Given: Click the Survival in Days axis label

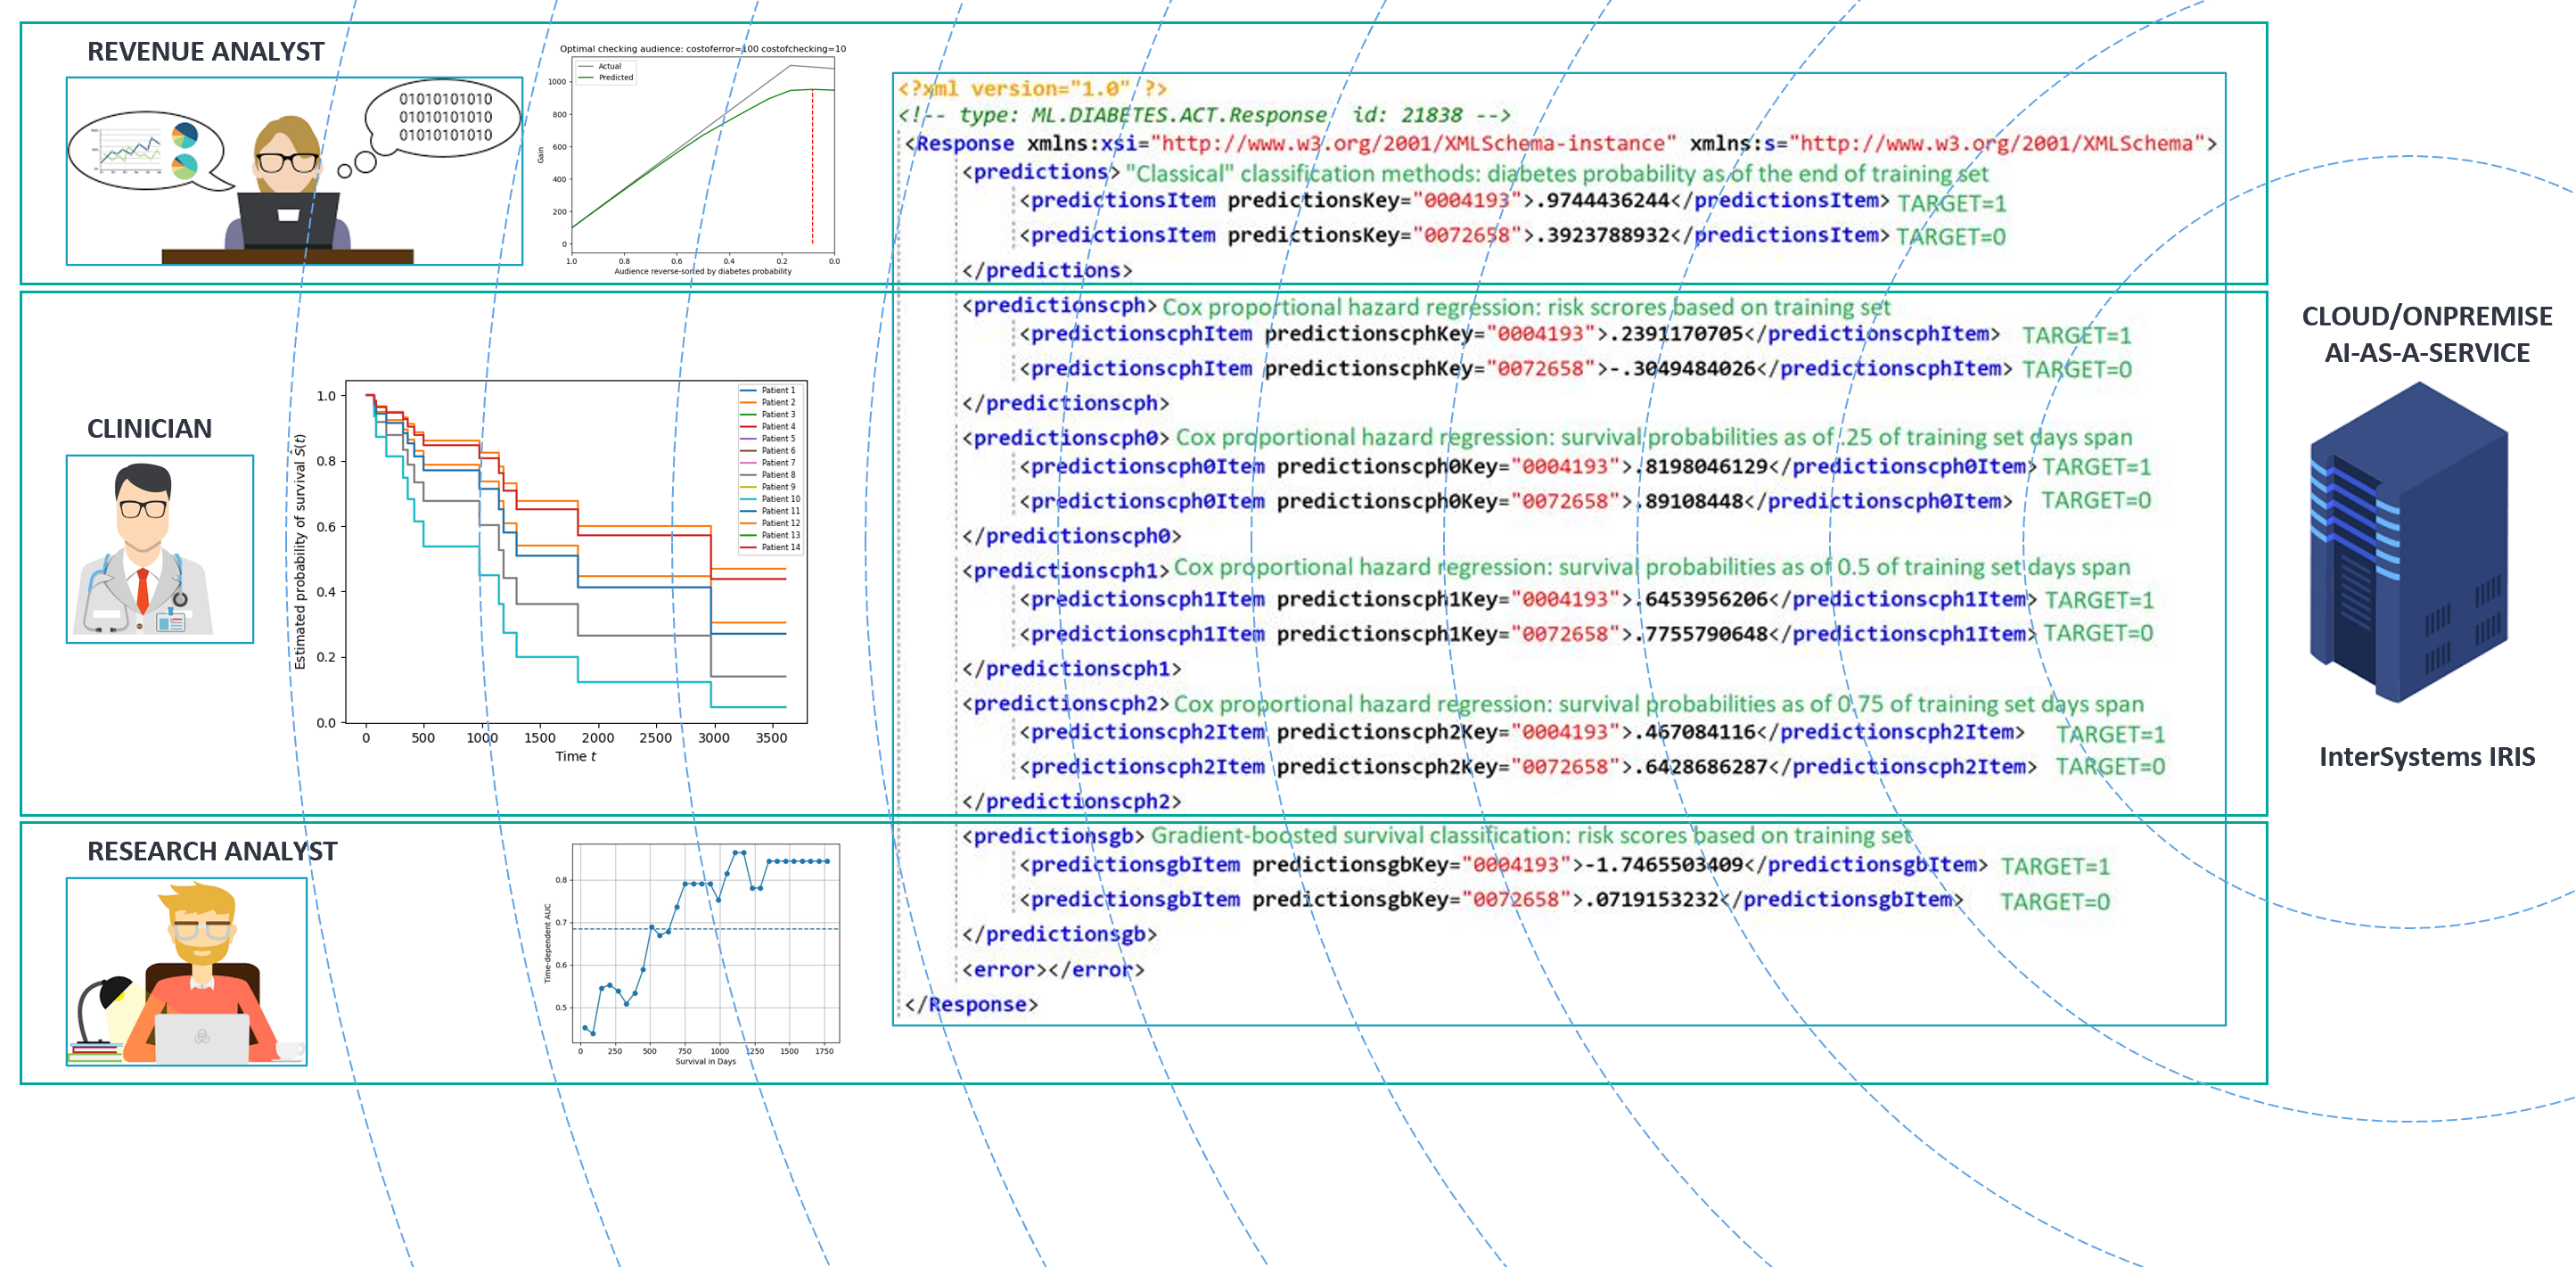Looking at the screenshot, I should [x=705, y=1061].
